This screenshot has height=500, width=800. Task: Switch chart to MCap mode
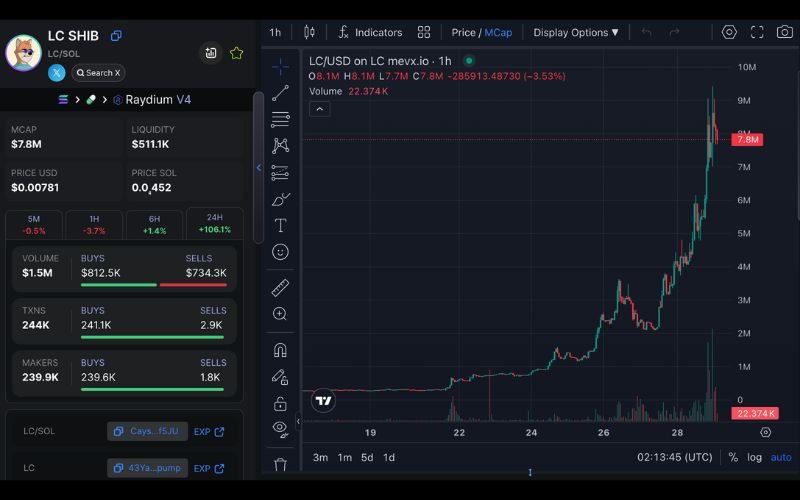click(x=498, y=33)
